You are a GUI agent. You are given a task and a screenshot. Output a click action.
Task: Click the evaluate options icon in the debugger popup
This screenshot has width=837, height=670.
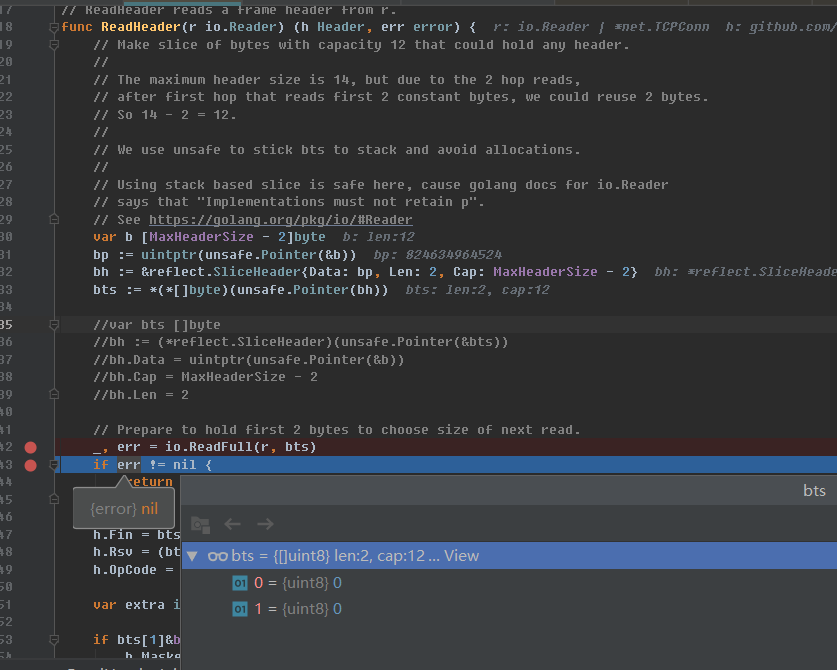[199, 524]
